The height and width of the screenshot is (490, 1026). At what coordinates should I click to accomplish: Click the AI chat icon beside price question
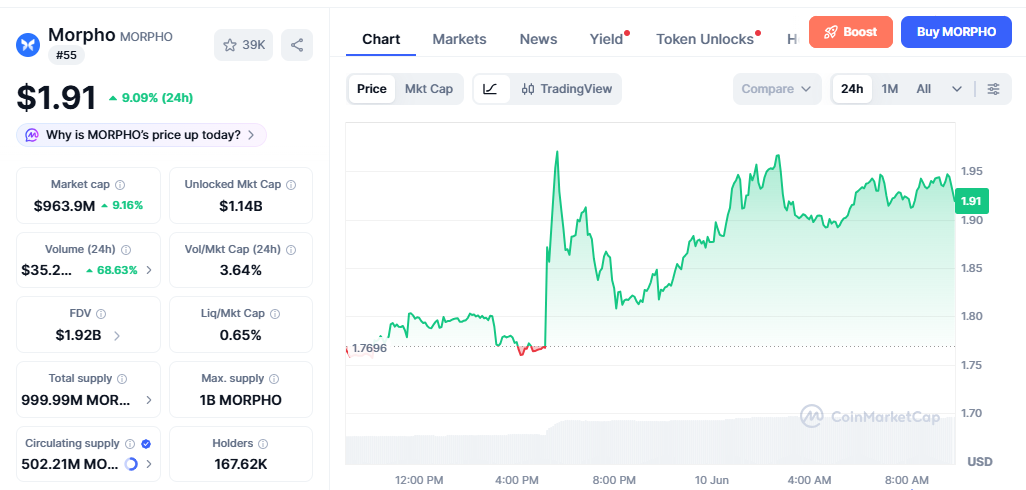tap(31, 135)
